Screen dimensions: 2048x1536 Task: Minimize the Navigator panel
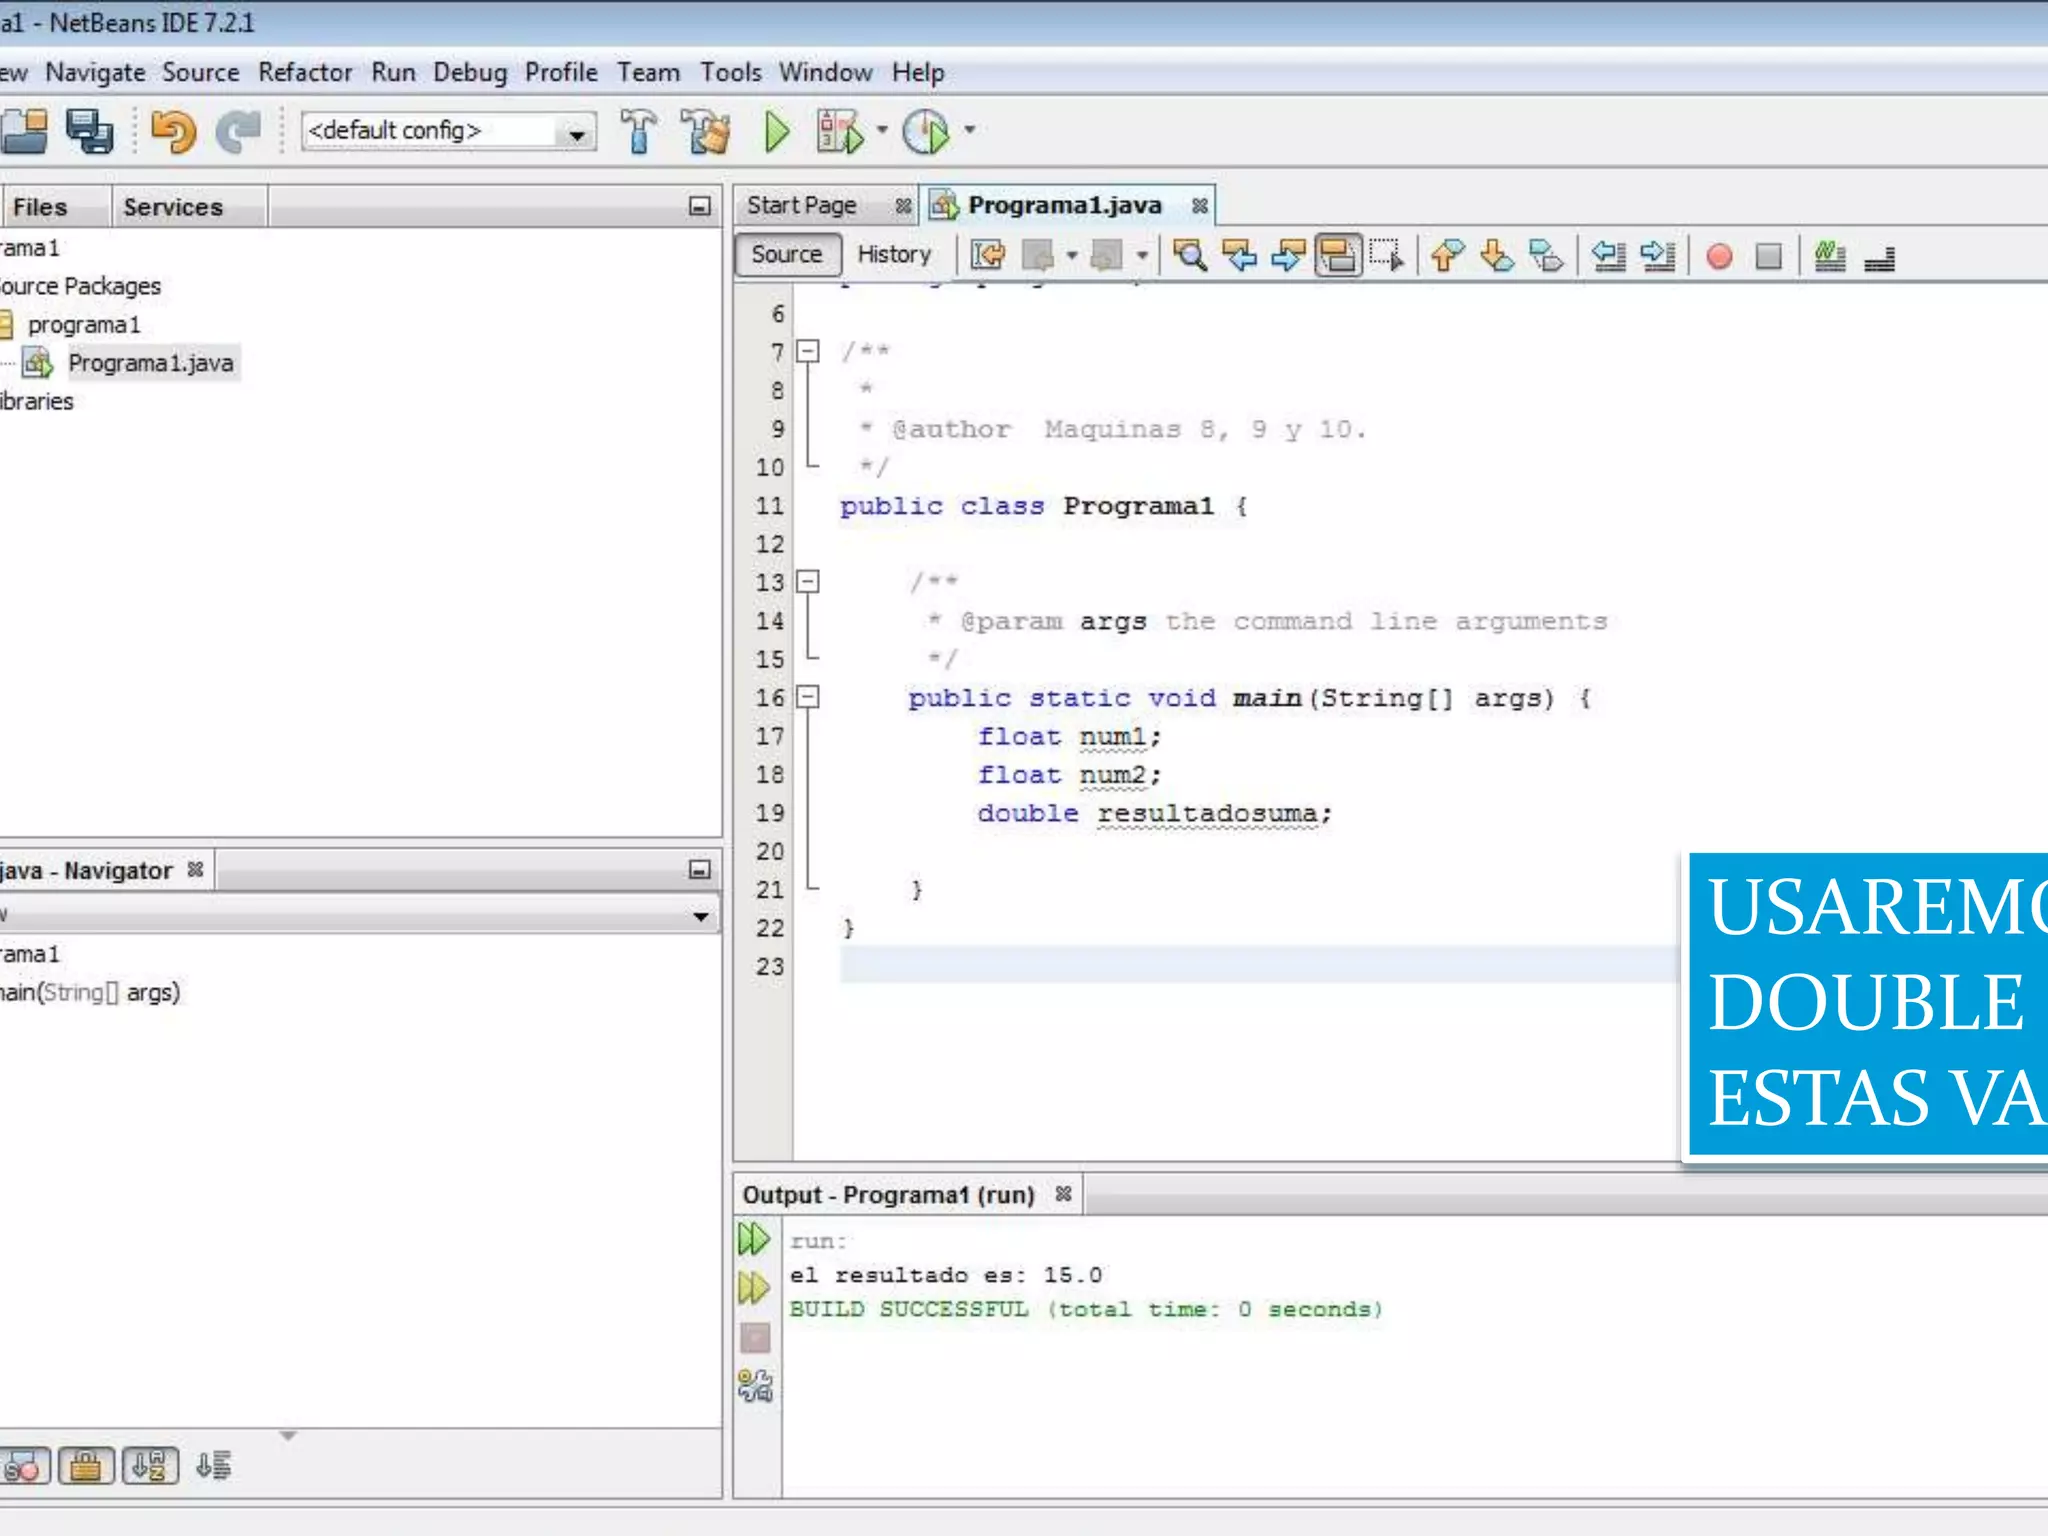coord(699,870)
